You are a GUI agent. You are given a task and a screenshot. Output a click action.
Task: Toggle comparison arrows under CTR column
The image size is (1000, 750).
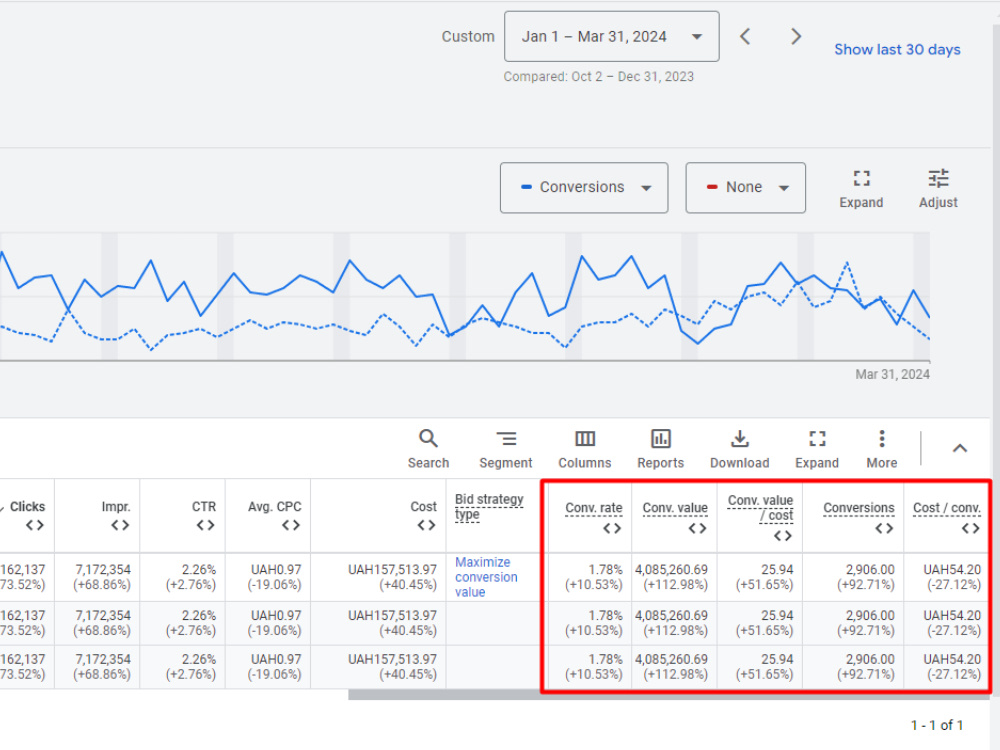pos(205,526)
